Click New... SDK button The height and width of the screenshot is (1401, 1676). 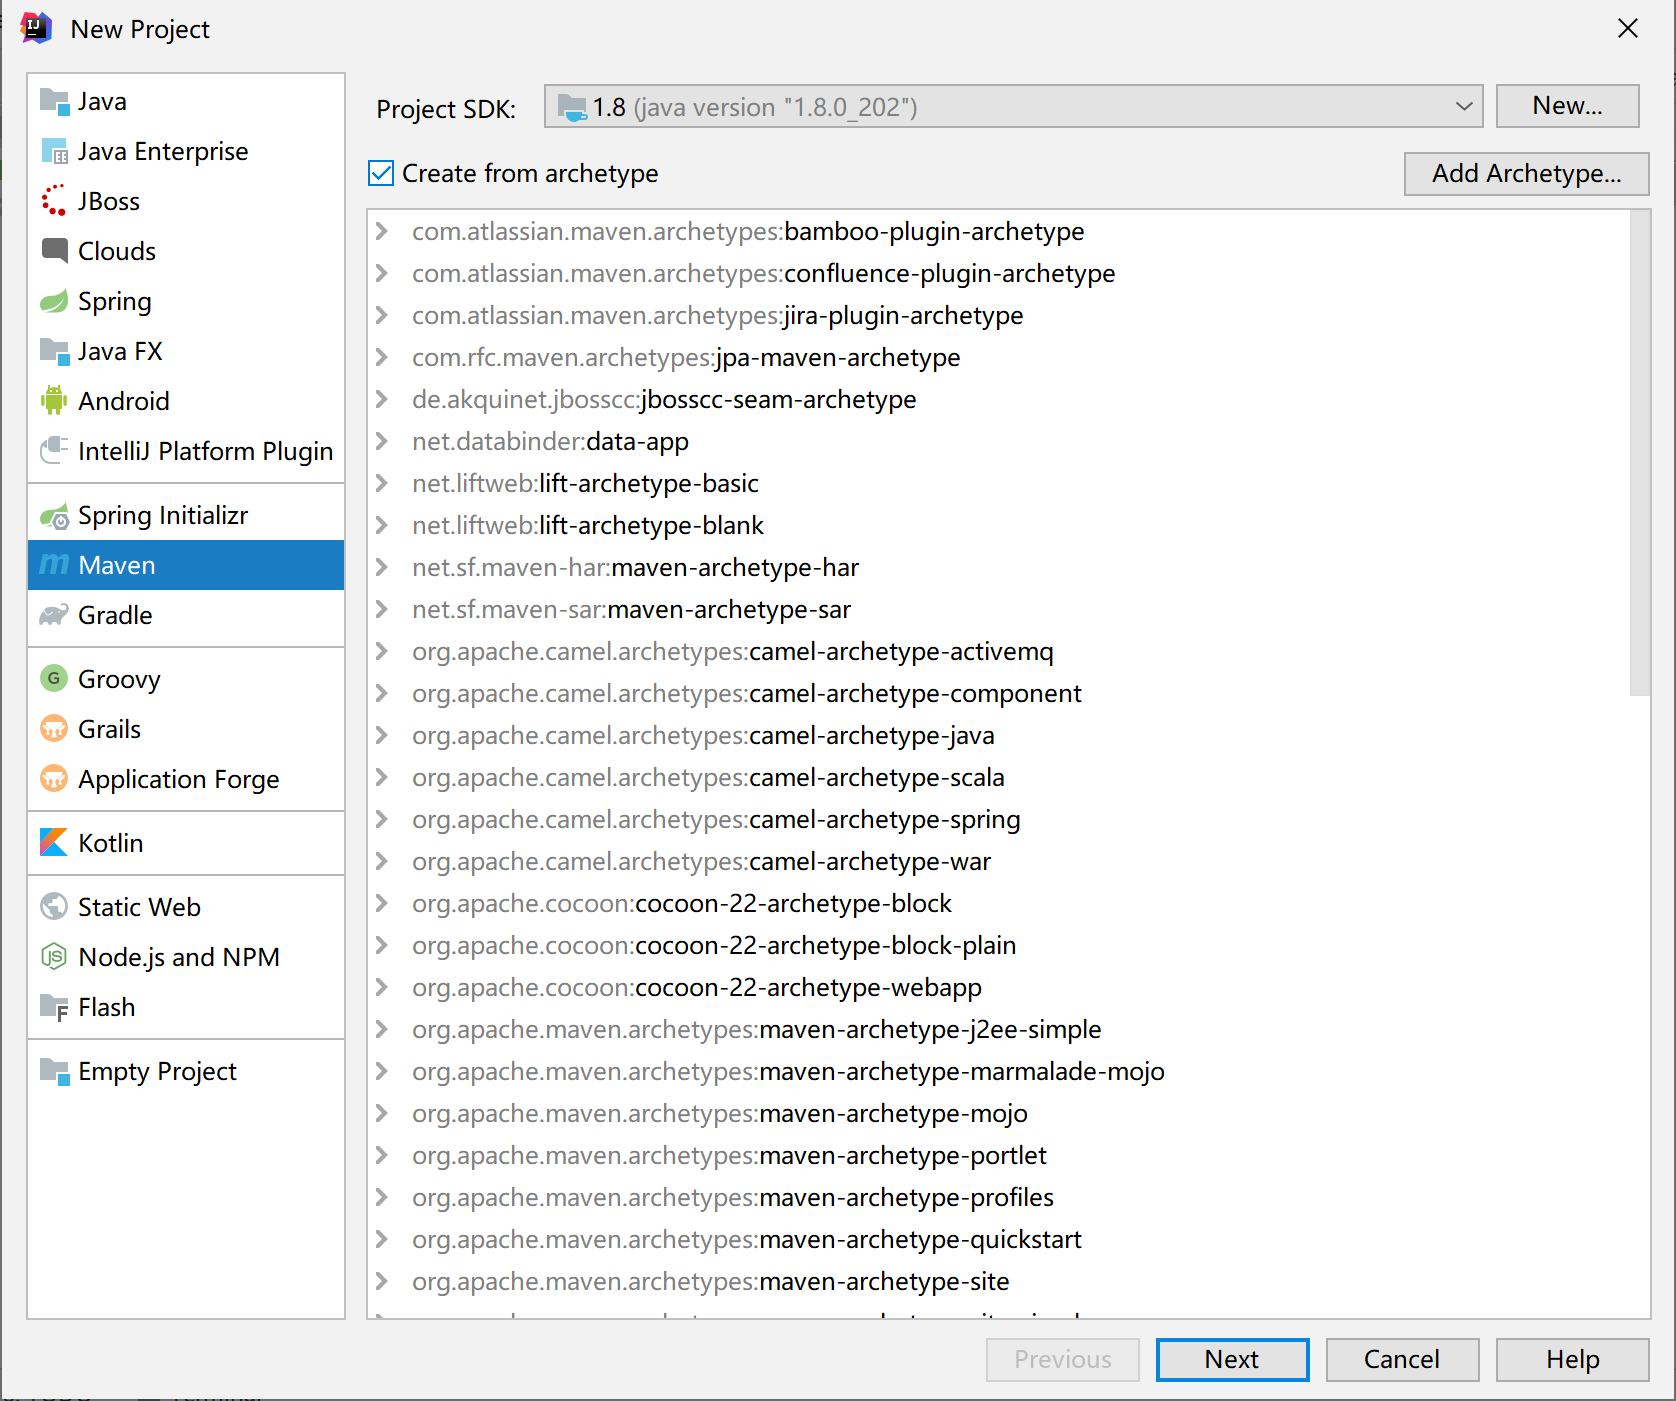pyautogui.click(x=1567, y=106)
